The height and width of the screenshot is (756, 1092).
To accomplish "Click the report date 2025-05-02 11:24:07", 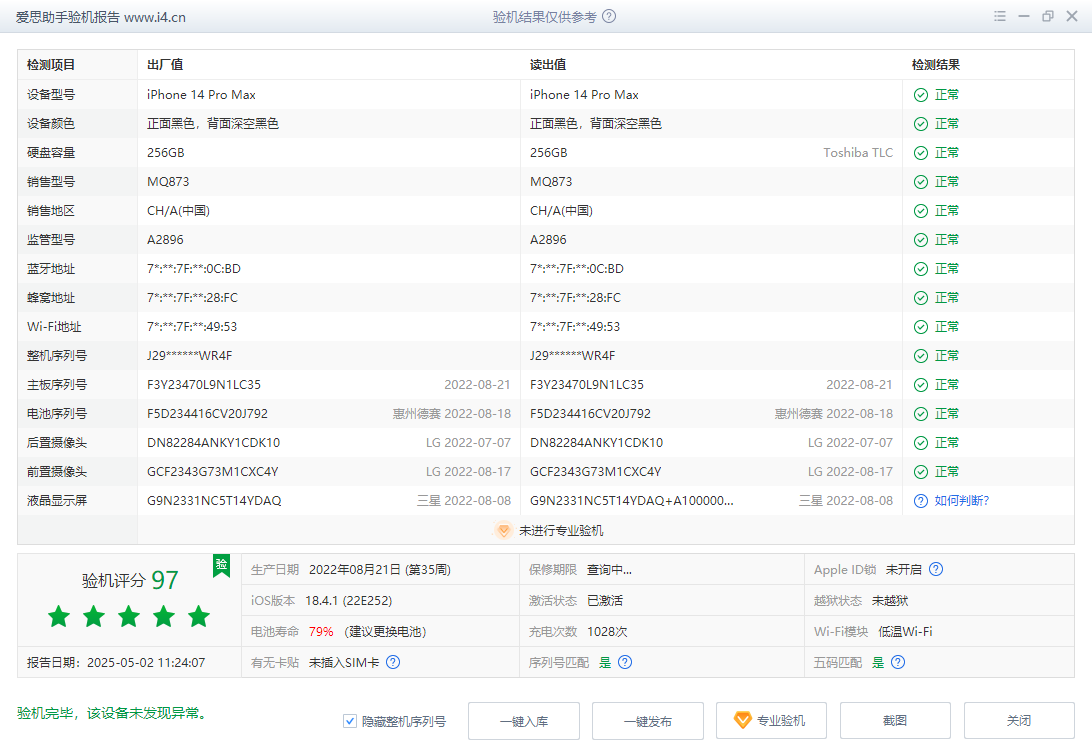I will 146,663.
